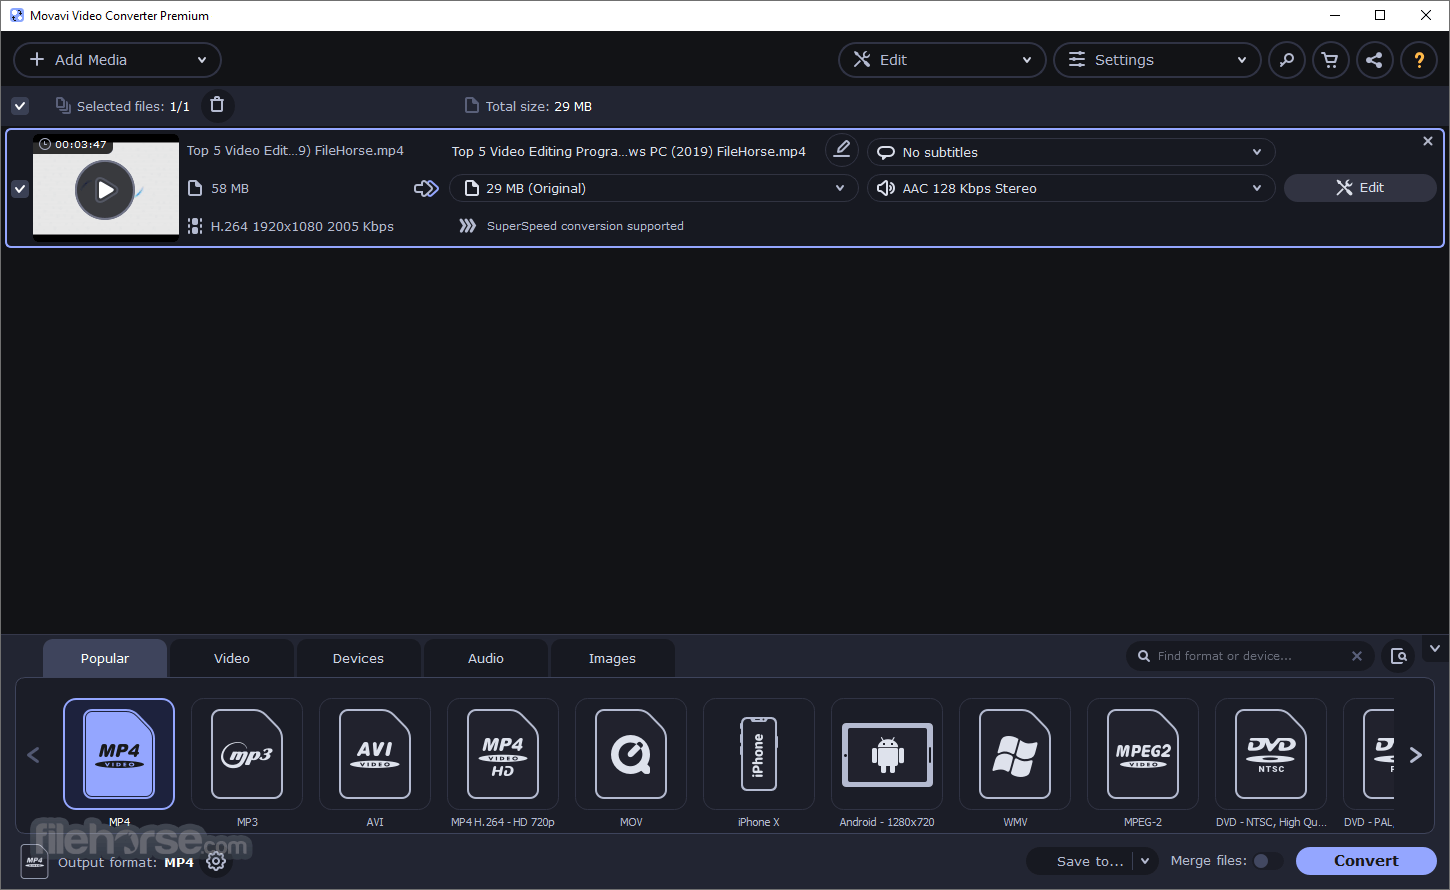
Task: Click the Convert button
Action: 1366,861
